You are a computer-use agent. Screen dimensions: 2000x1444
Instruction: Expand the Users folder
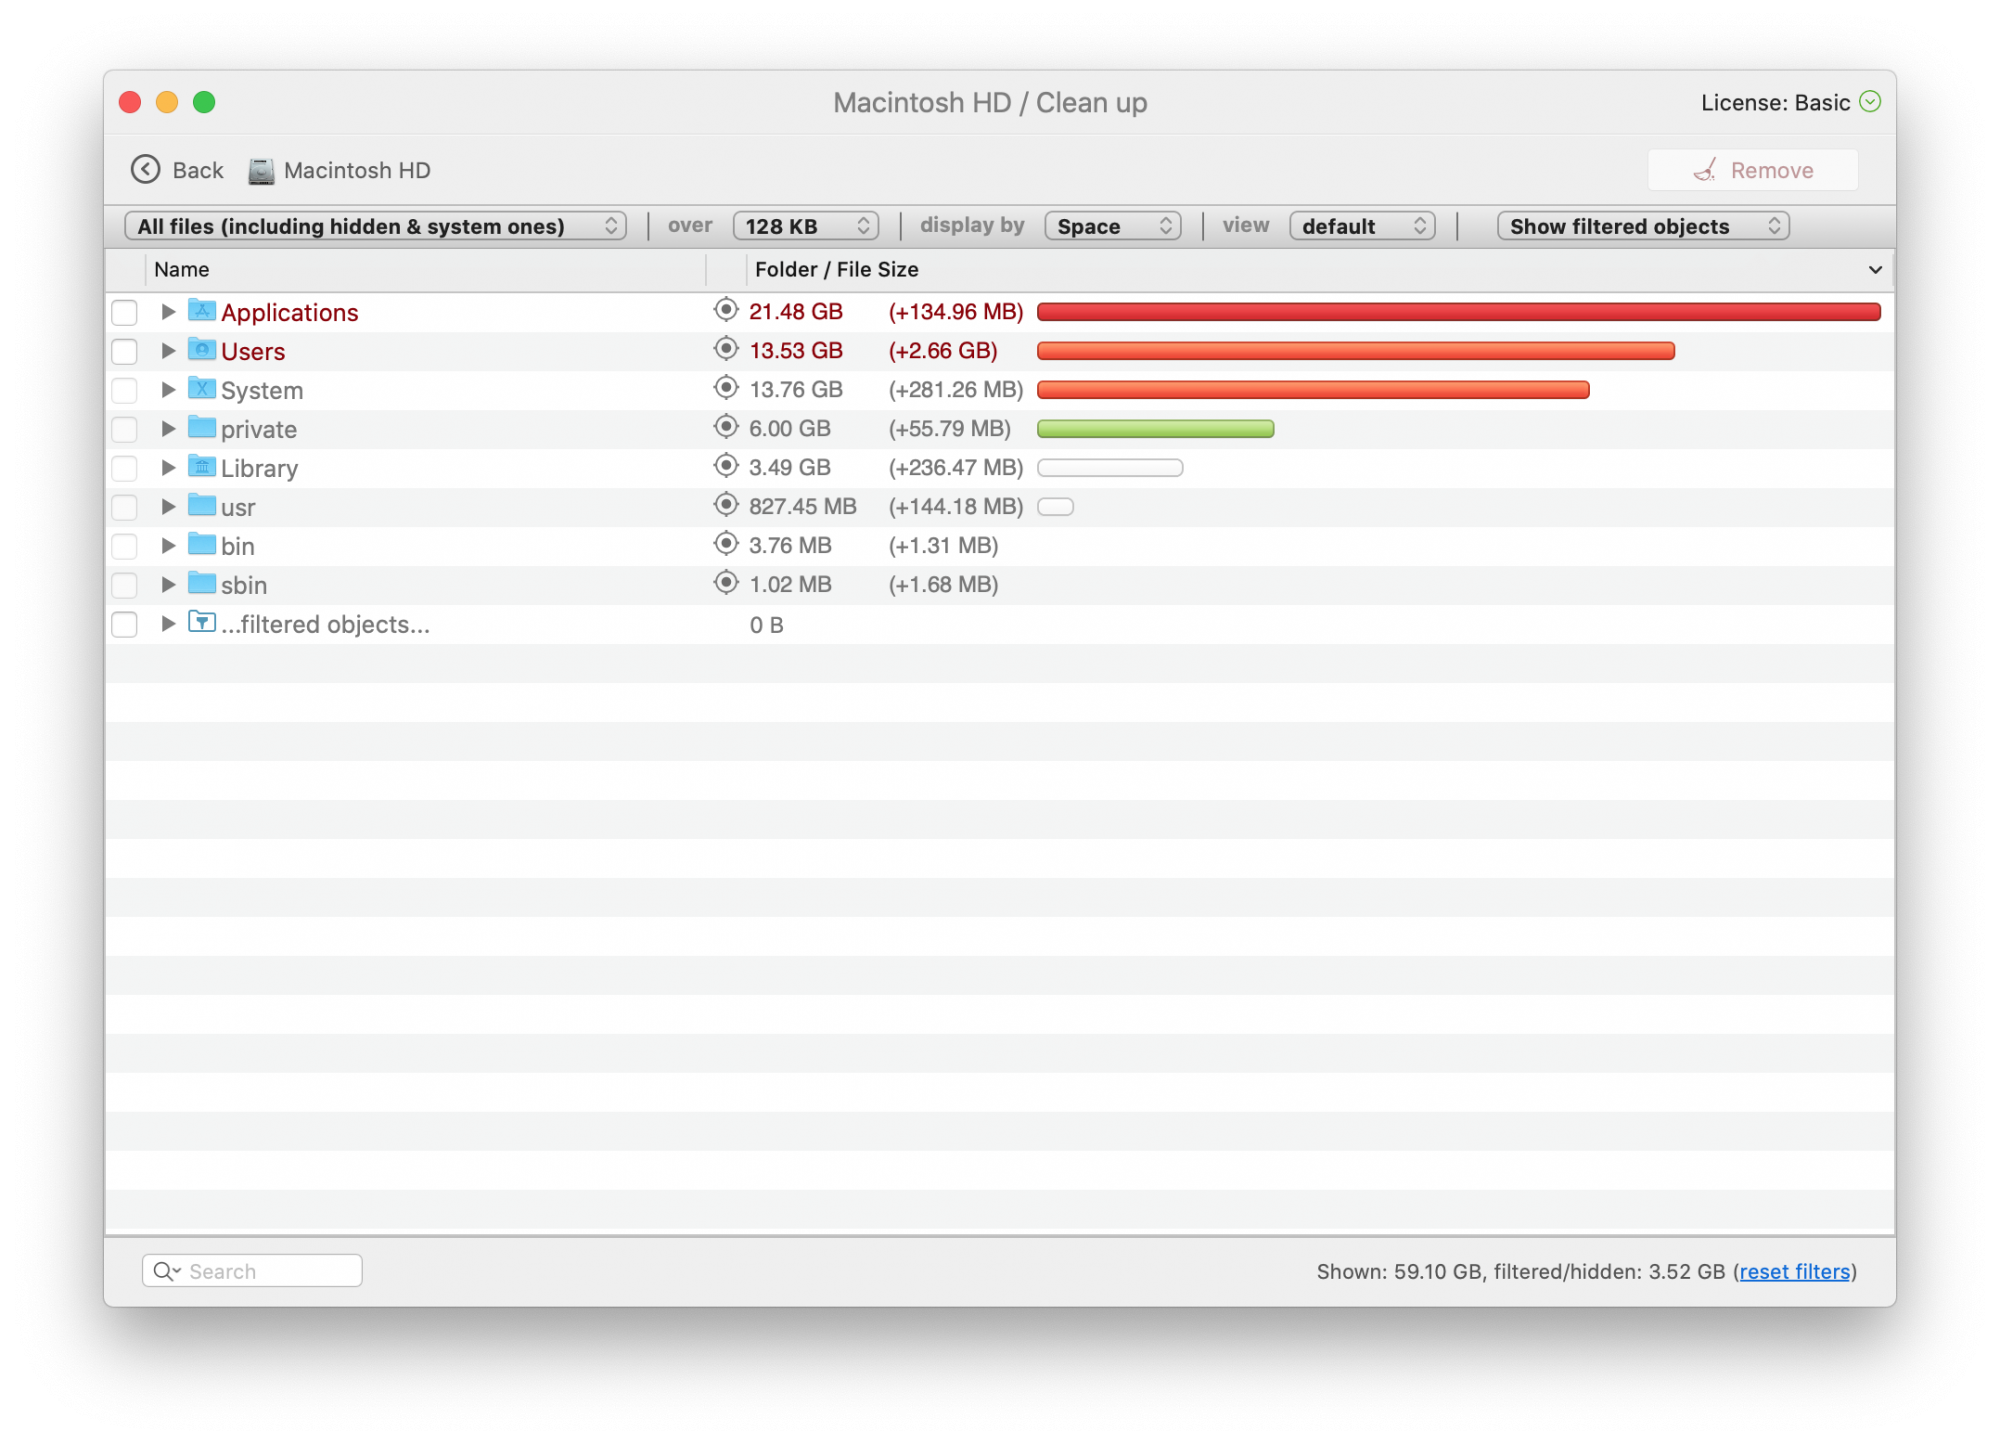point(168,351)
